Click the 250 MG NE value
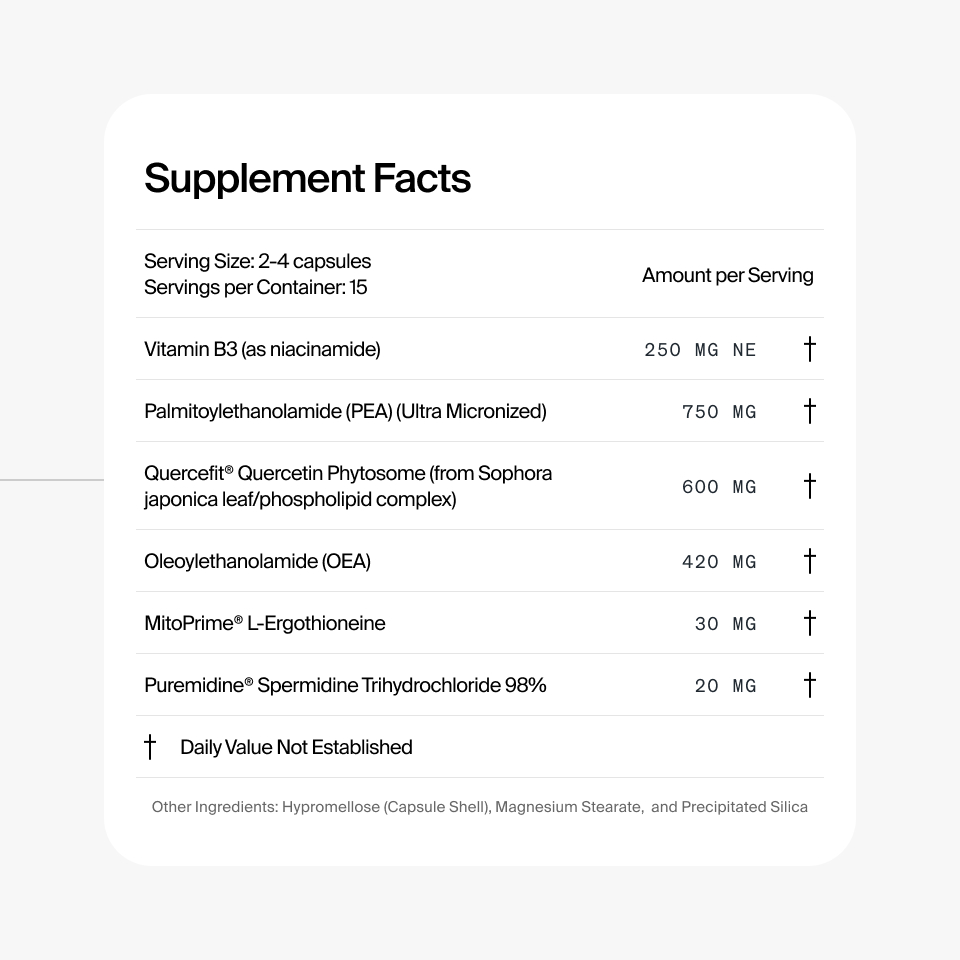Viewport: 960px width, 960px height. click(x=700, y=350)
